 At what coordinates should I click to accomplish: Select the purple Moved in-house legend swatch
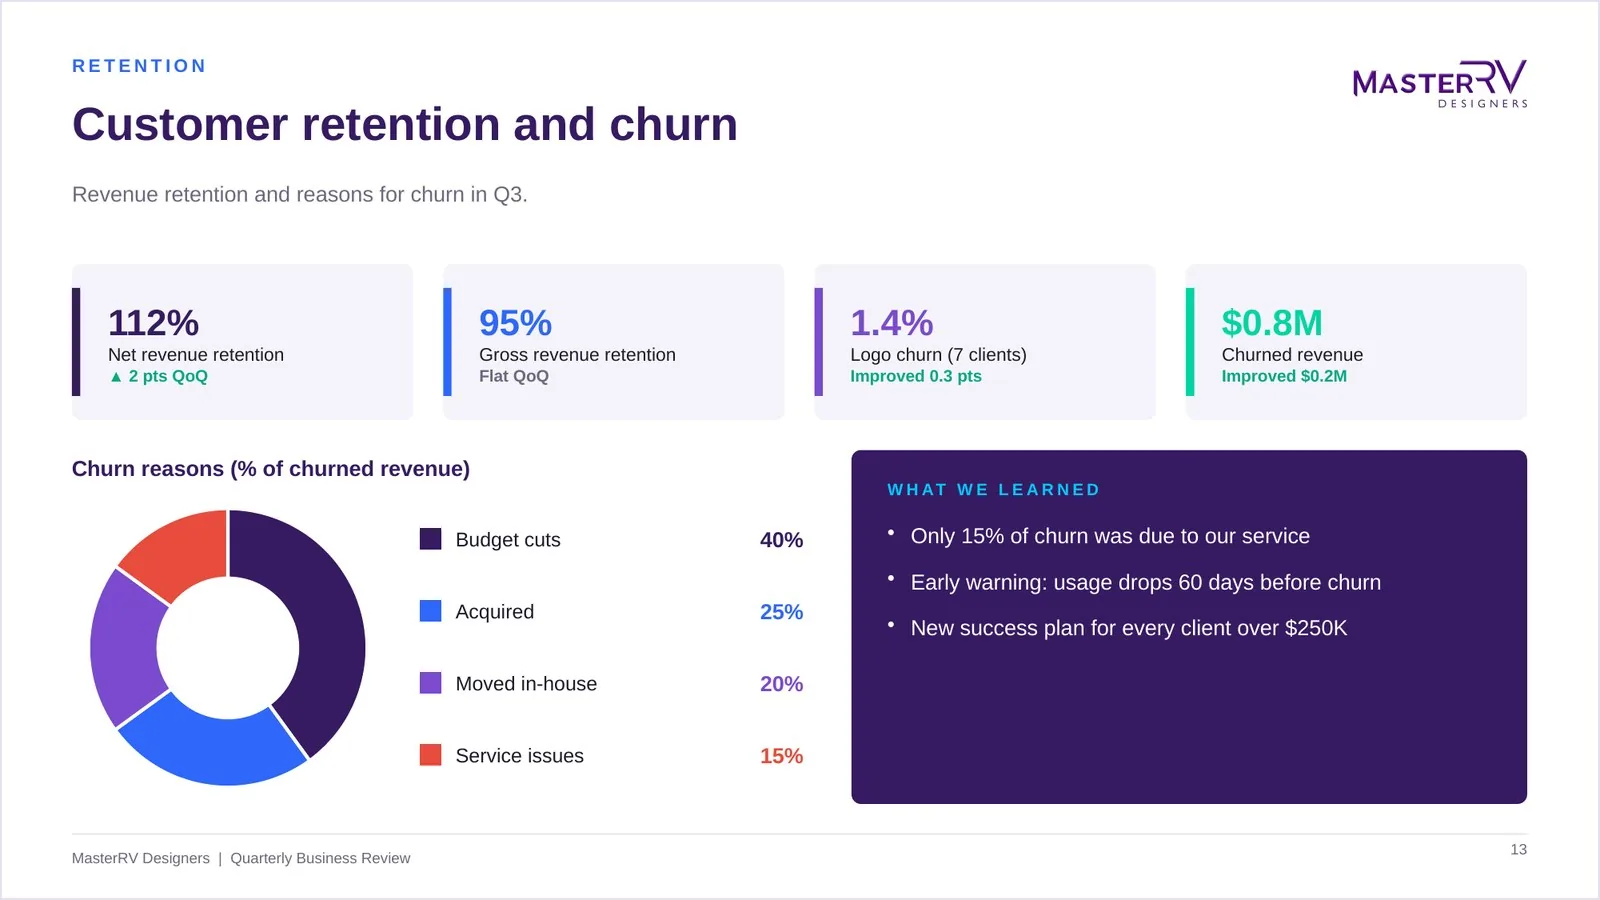(x=431, y=683)
